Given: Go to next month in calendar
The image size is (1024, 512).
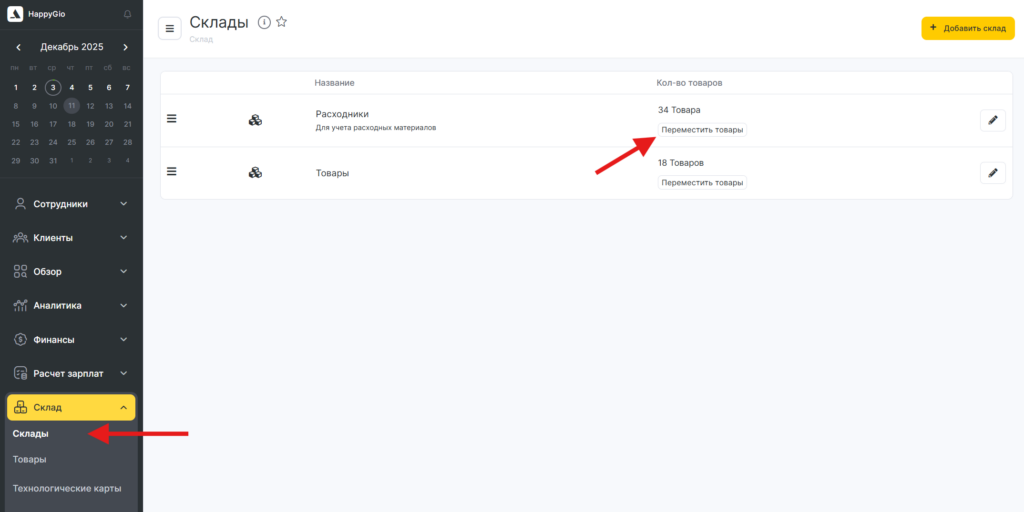Looking at the screenshot, I should (x=125, y=47).
